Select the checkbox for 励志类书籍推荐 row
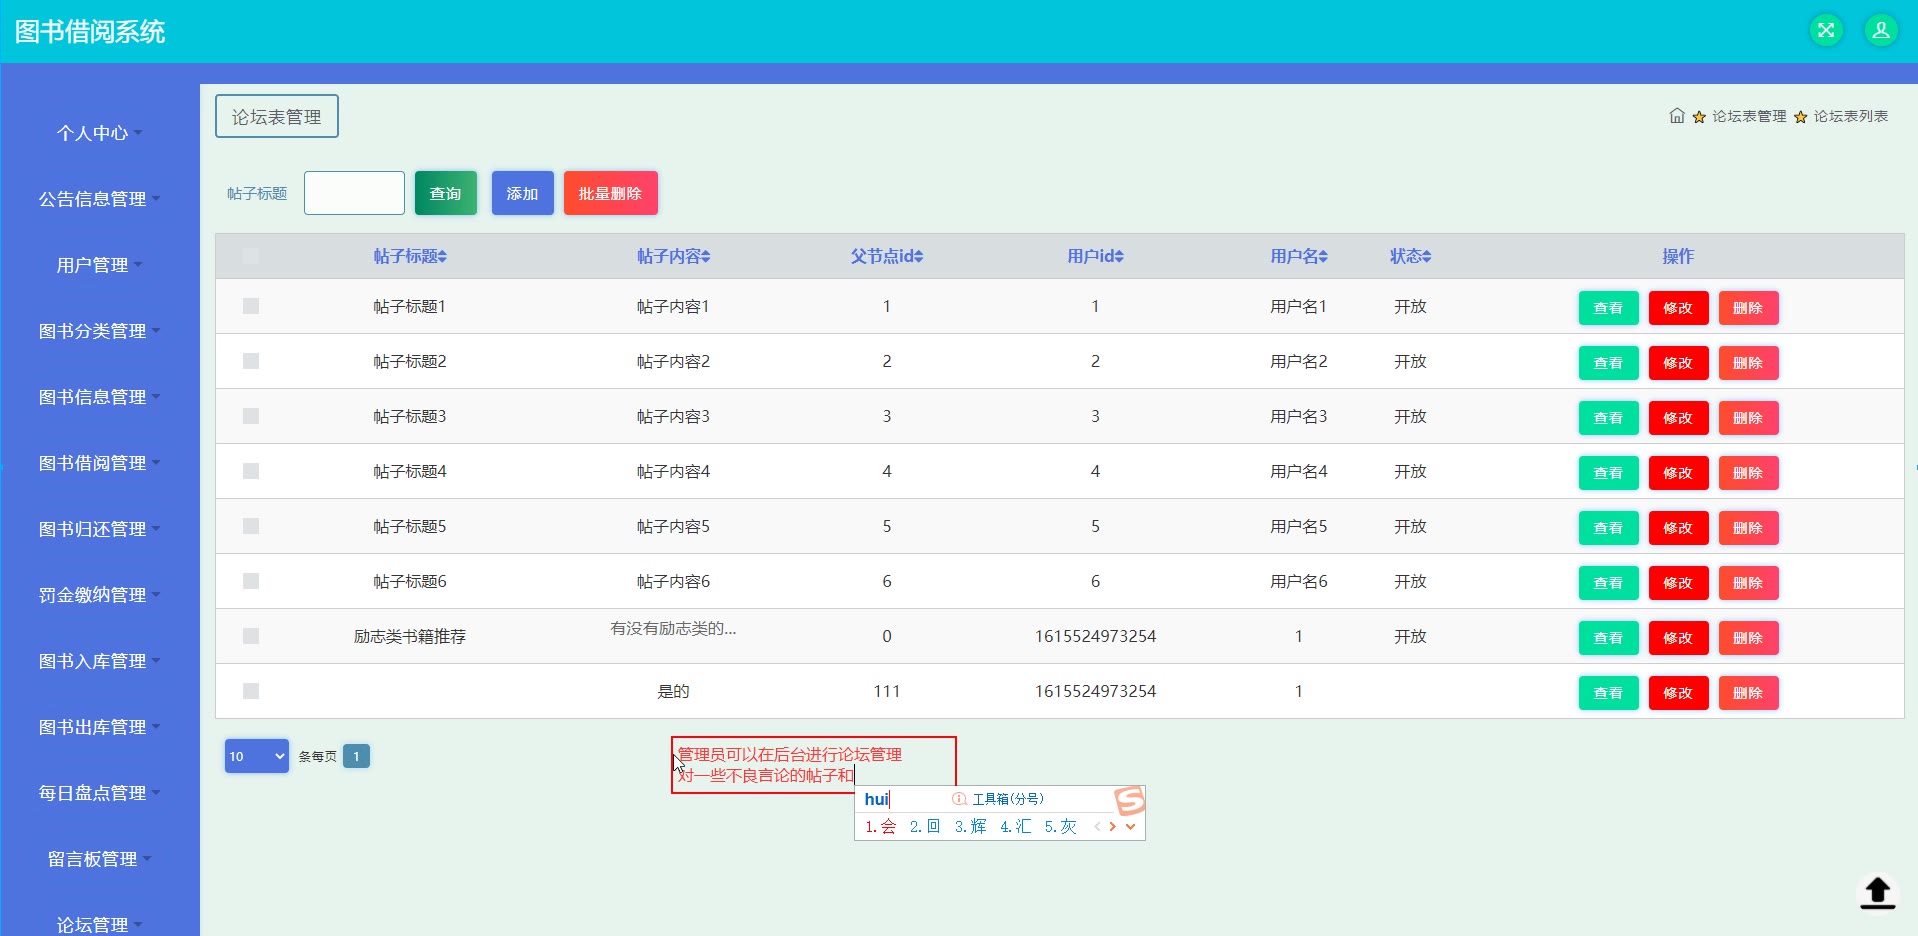 (251, 636)
